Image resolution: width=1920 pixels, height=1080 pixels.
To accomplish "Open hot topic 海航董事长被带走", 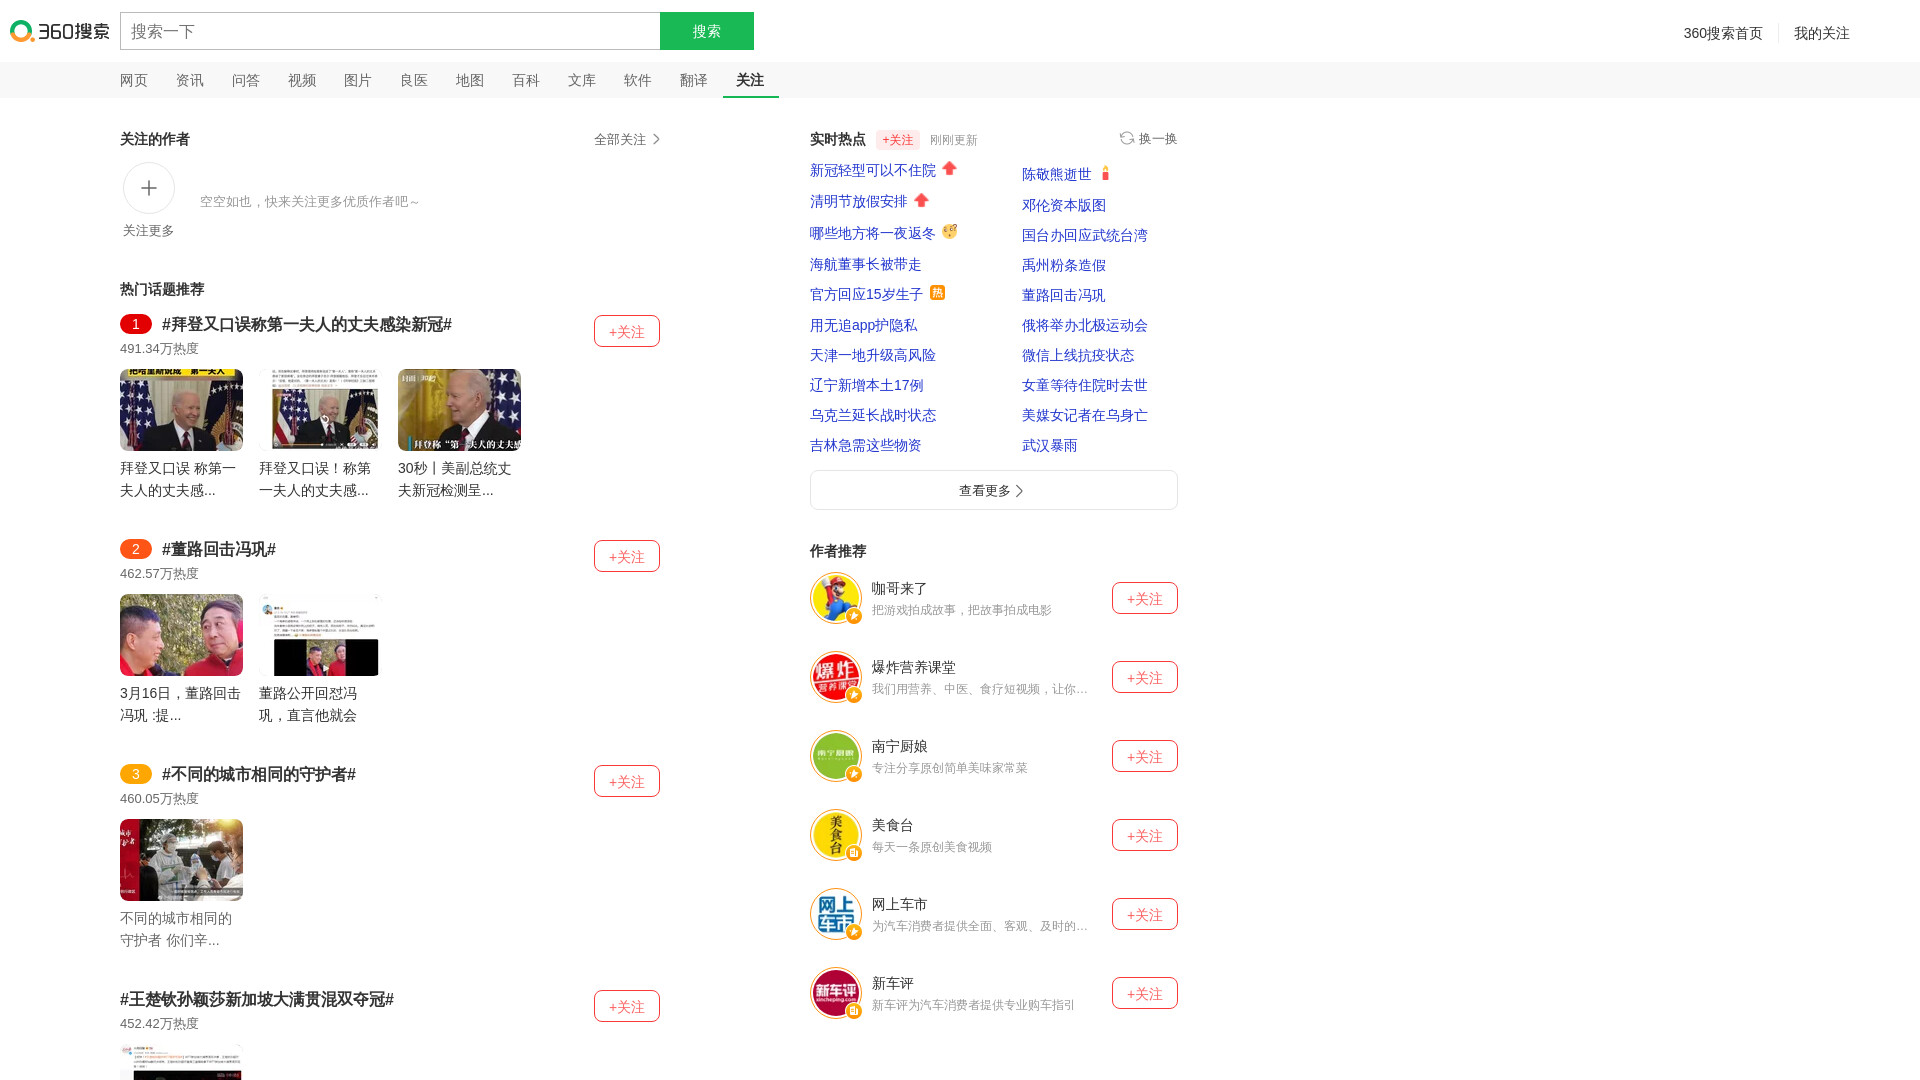I will (x=866, y=264).
